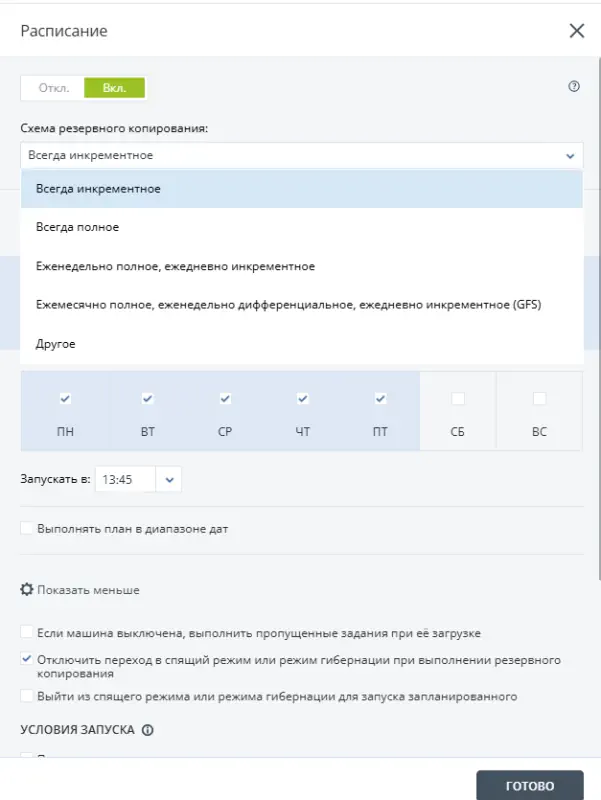Viewport: 601px width, 800px height.
Task: Uncheck the ПН weekday checkbox
Action: [x=65, y=396]
